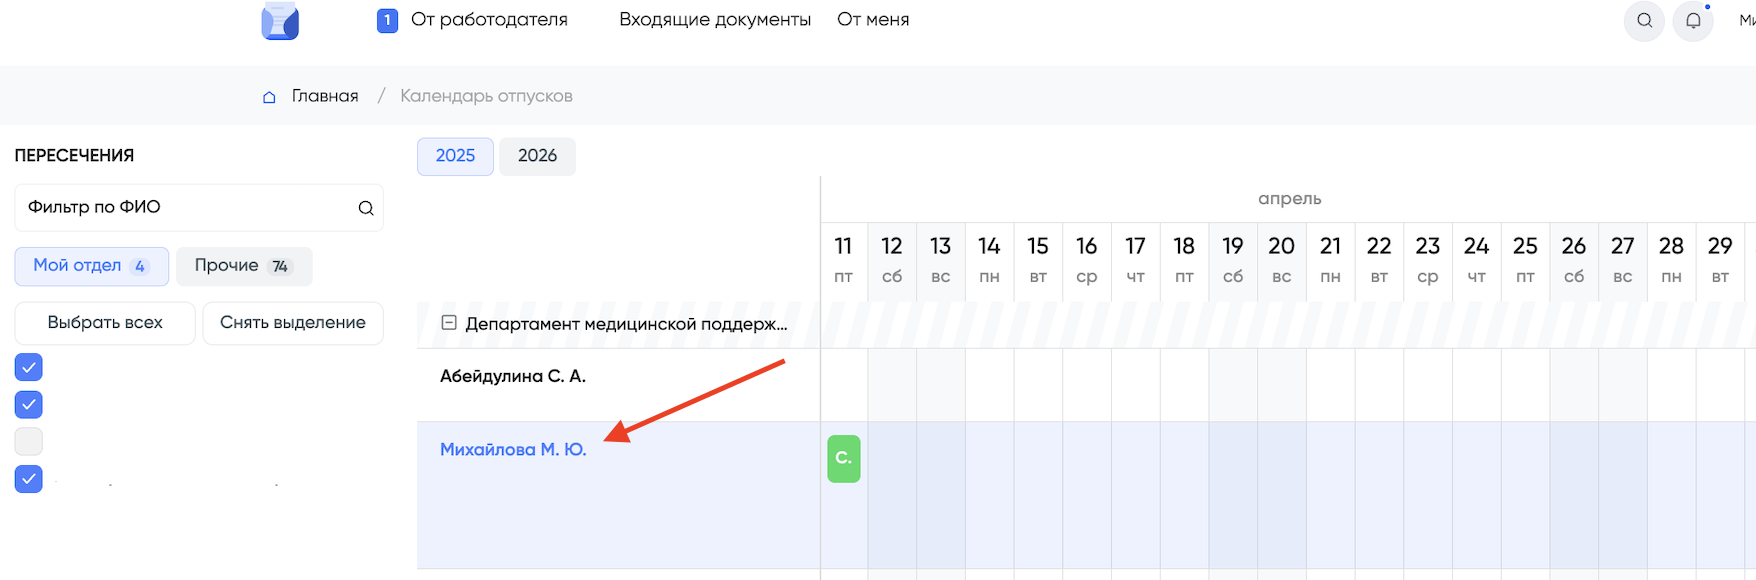Image resolution: width=1756 pixels, height=580 pixels.
Task: Uncheck the fourth checkbox in list
Action: coord(29,479)
